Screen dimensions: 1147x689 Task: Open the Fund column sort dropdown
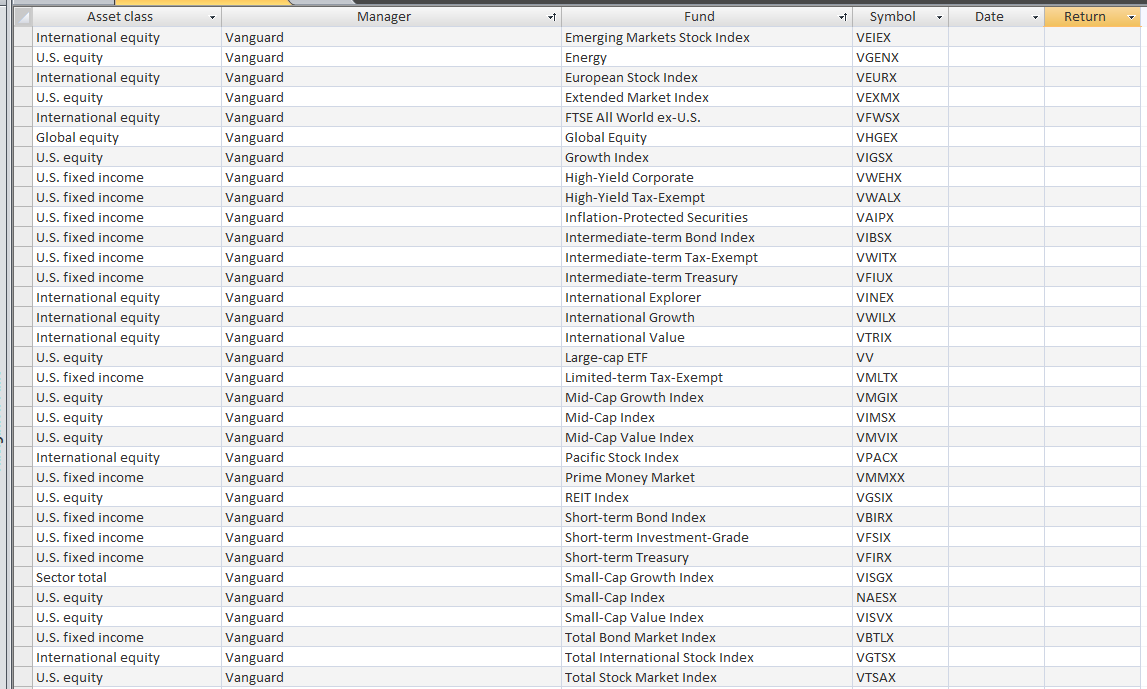(843, 17)
